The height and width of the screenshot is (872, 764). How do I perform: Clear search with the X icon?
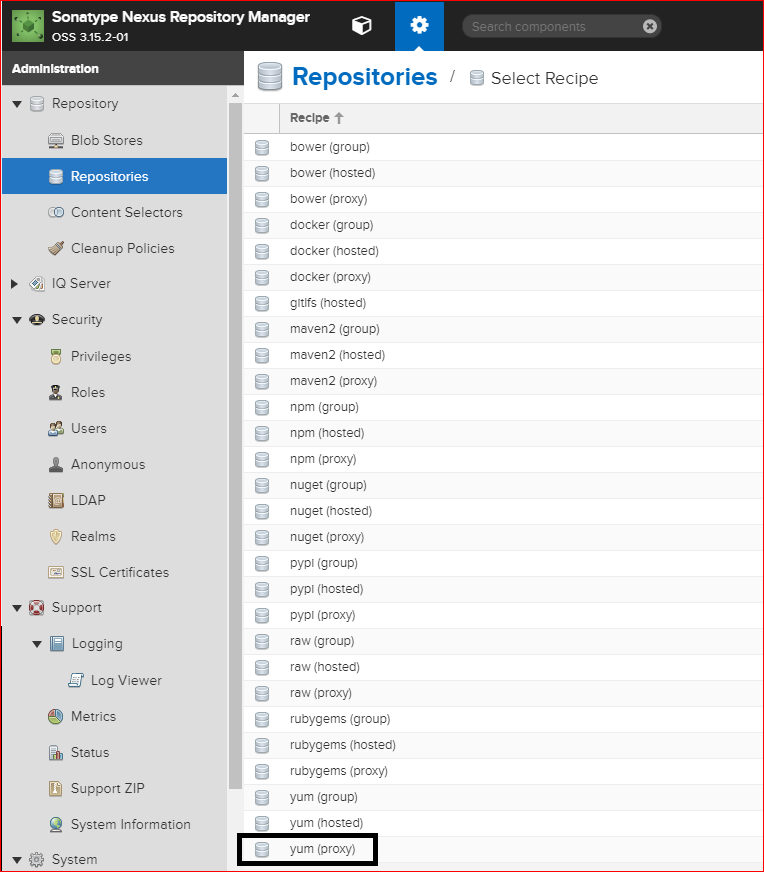tap(650, 26)
